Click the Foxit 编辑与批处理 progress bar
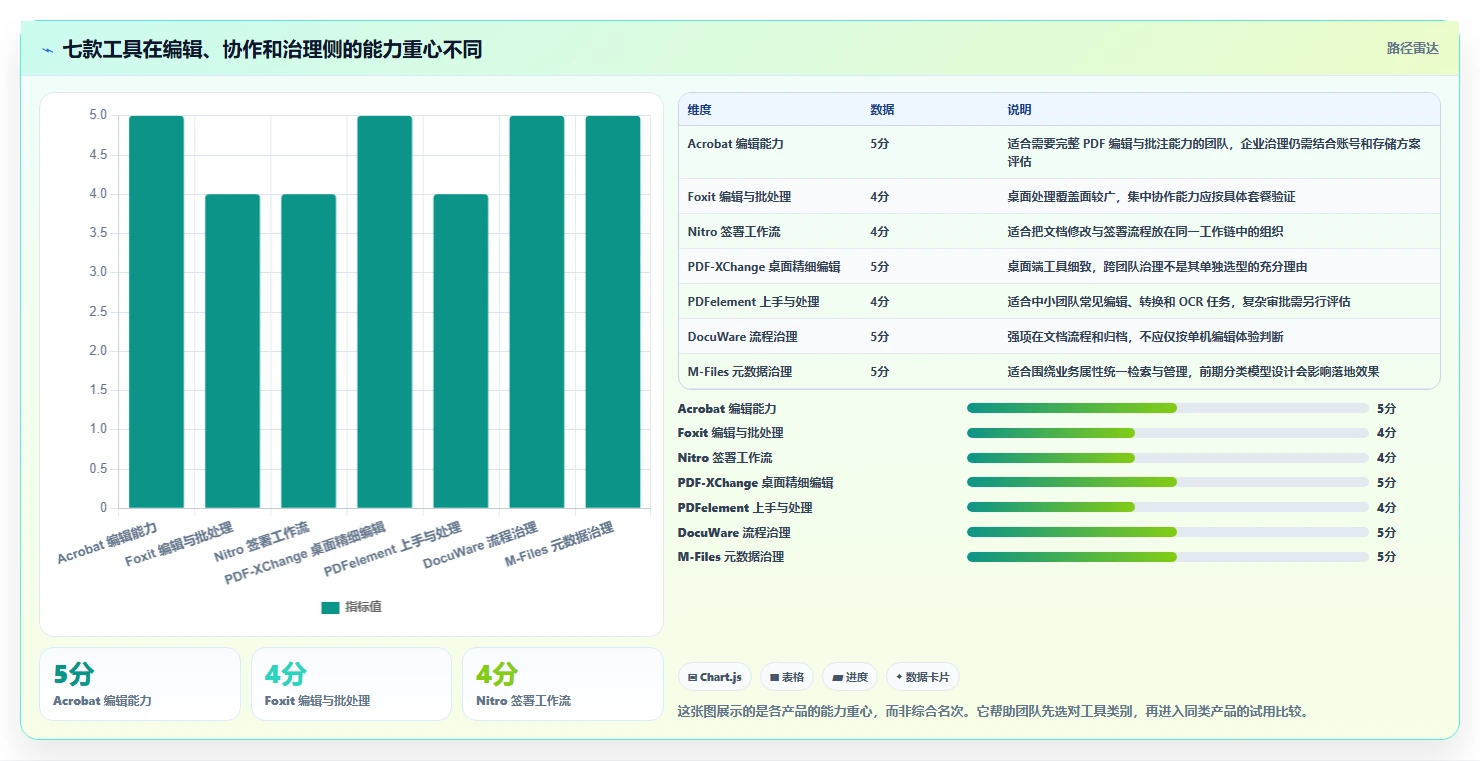Viewport: 1480px width, 761px height. click(1167, 433)
